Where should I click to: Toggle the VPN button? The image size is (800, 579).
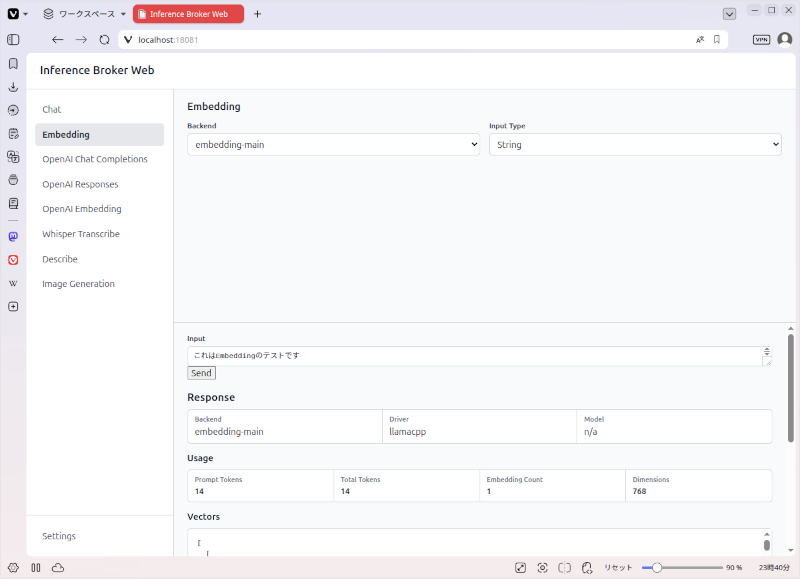(761, 40)
